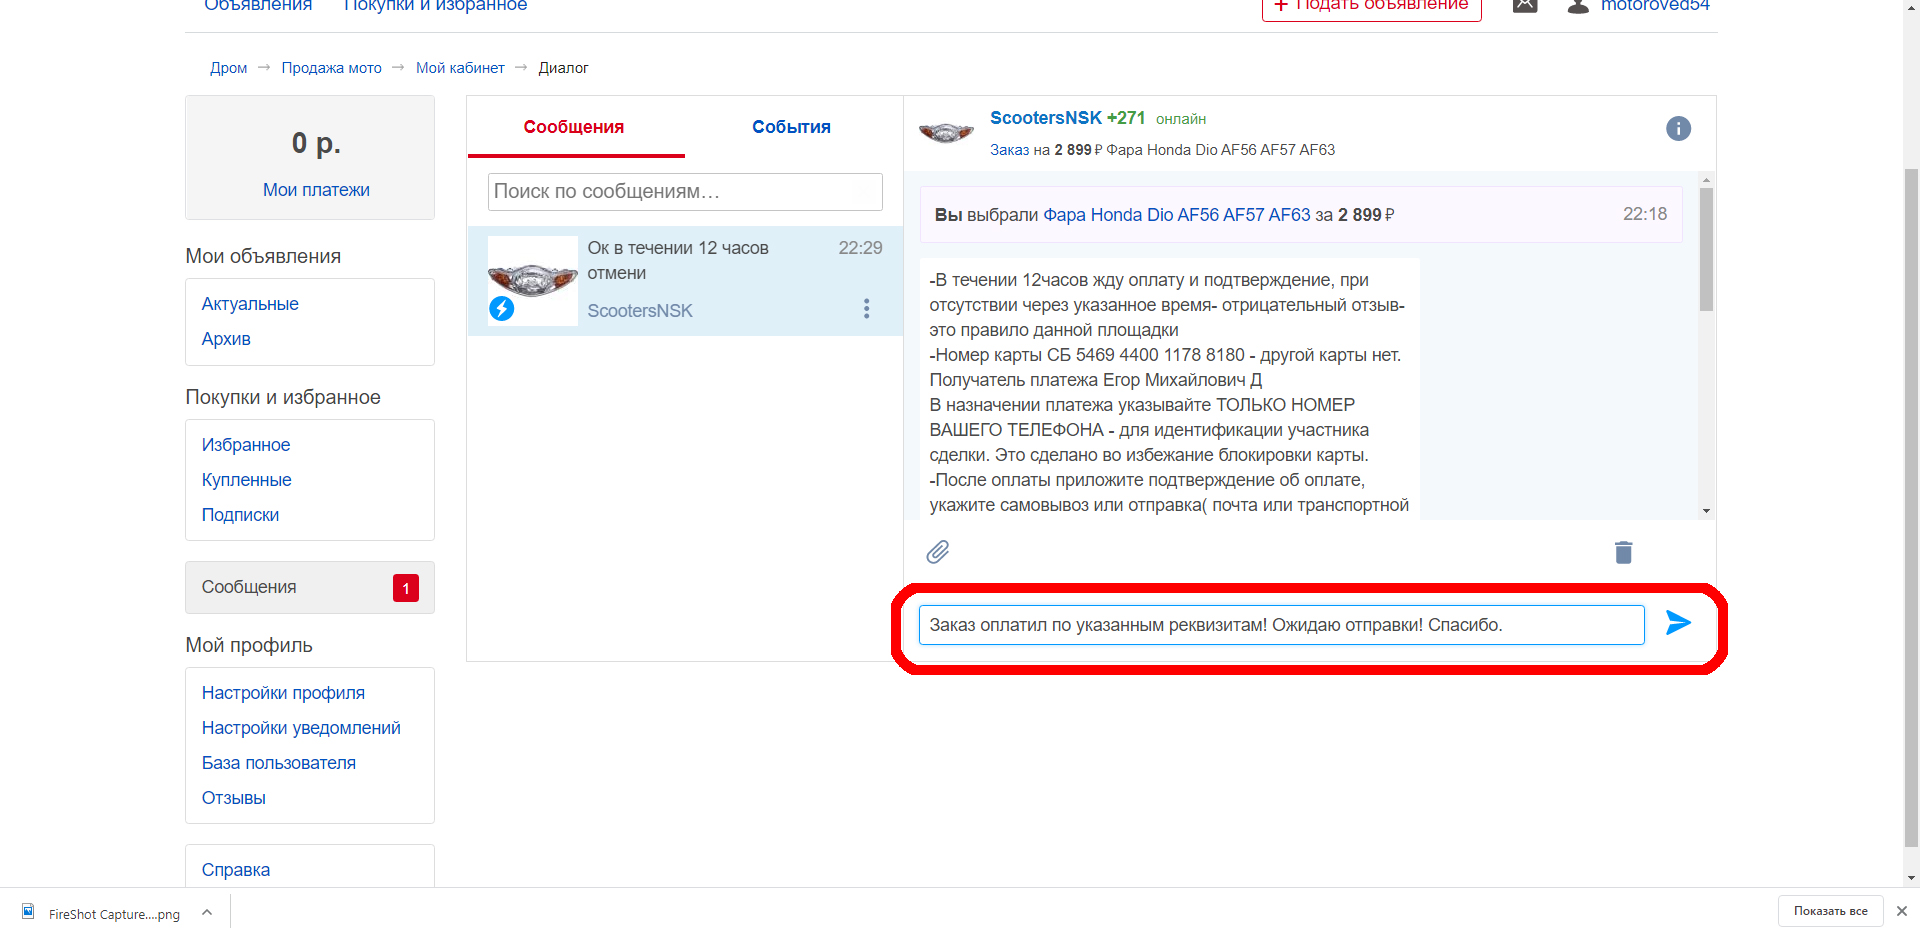The width and height of the screenshot is (1920, 928).
Task: Open the mail envelope icon in header
Action: (1525, 6)
